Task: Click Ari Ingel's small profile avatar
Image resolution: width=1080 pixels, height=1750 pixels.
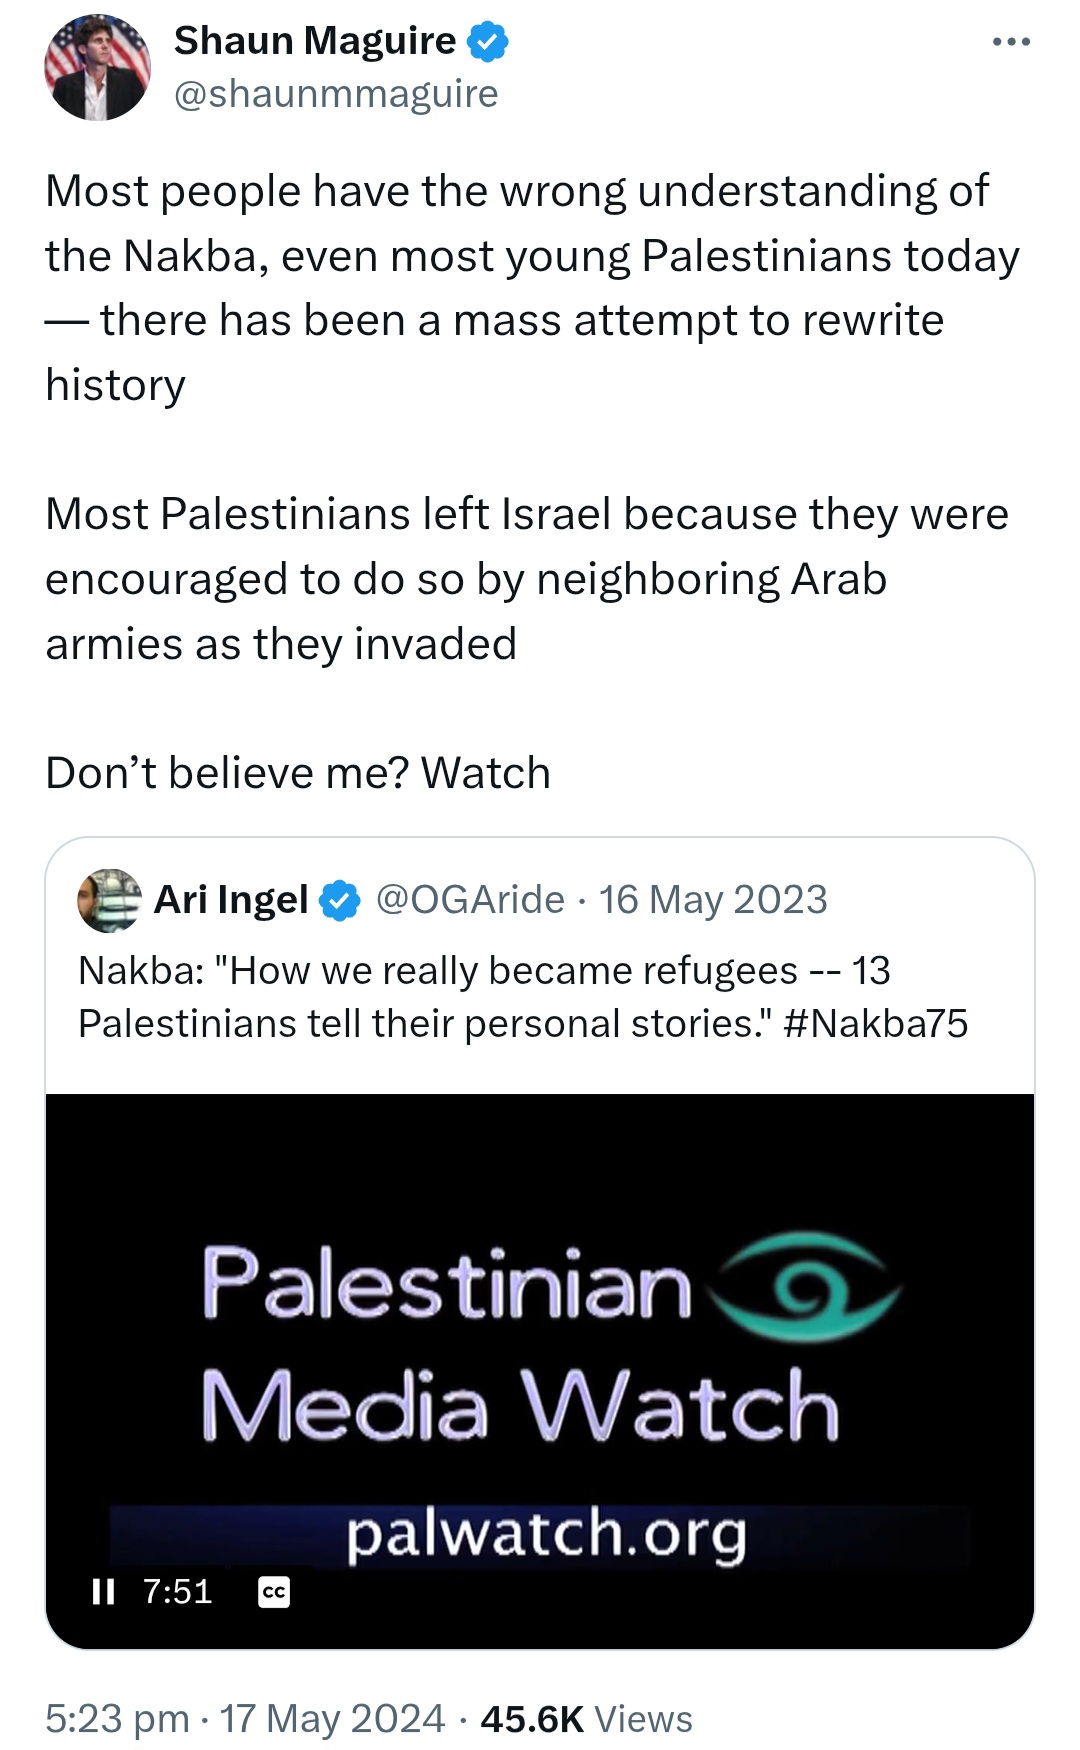Action: coord(109,900)
